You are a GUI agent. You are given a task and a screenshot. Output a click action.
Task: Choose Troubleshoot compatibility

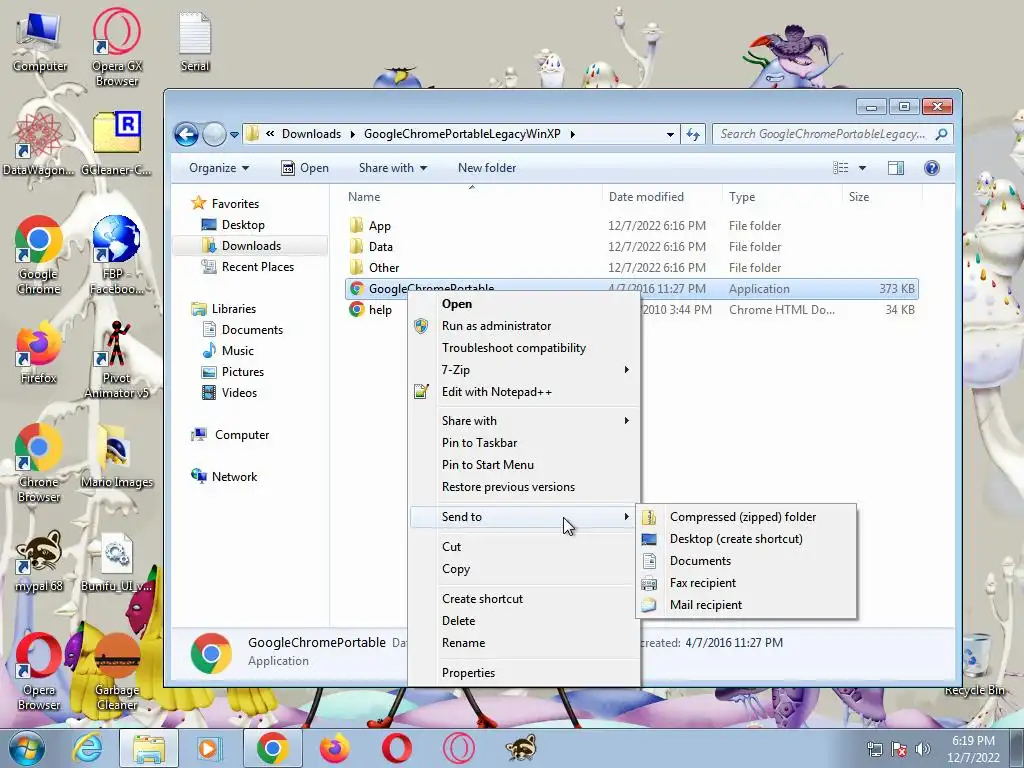click(x=524, y=348)
